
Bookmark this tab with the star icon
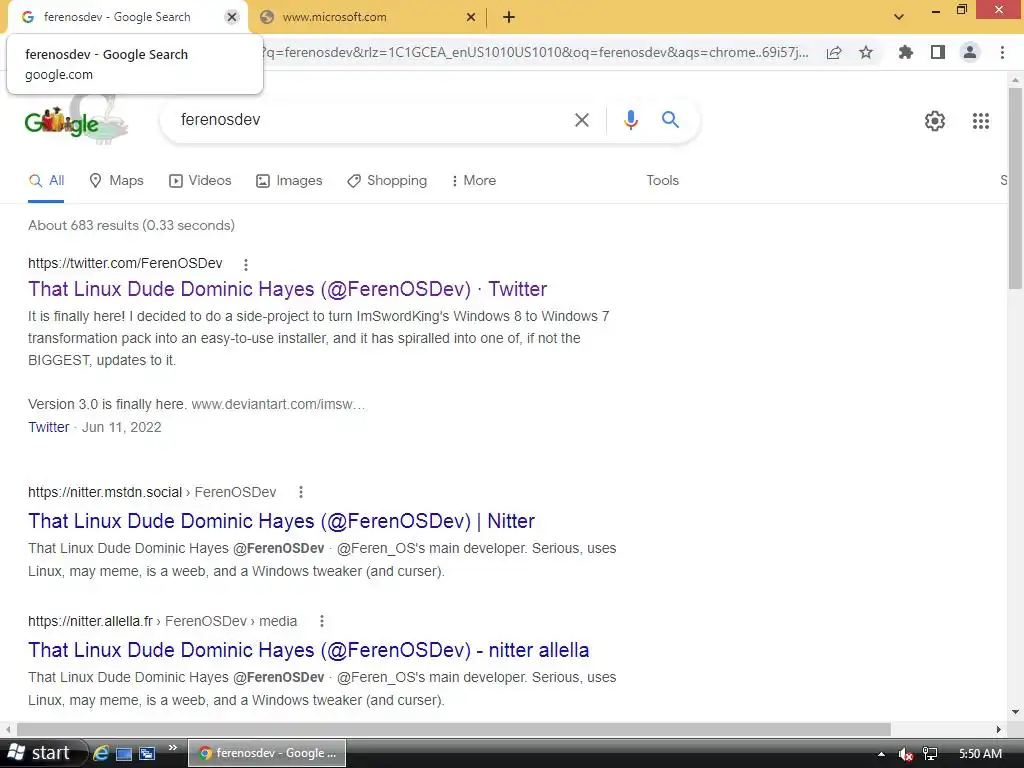[866, 52]
